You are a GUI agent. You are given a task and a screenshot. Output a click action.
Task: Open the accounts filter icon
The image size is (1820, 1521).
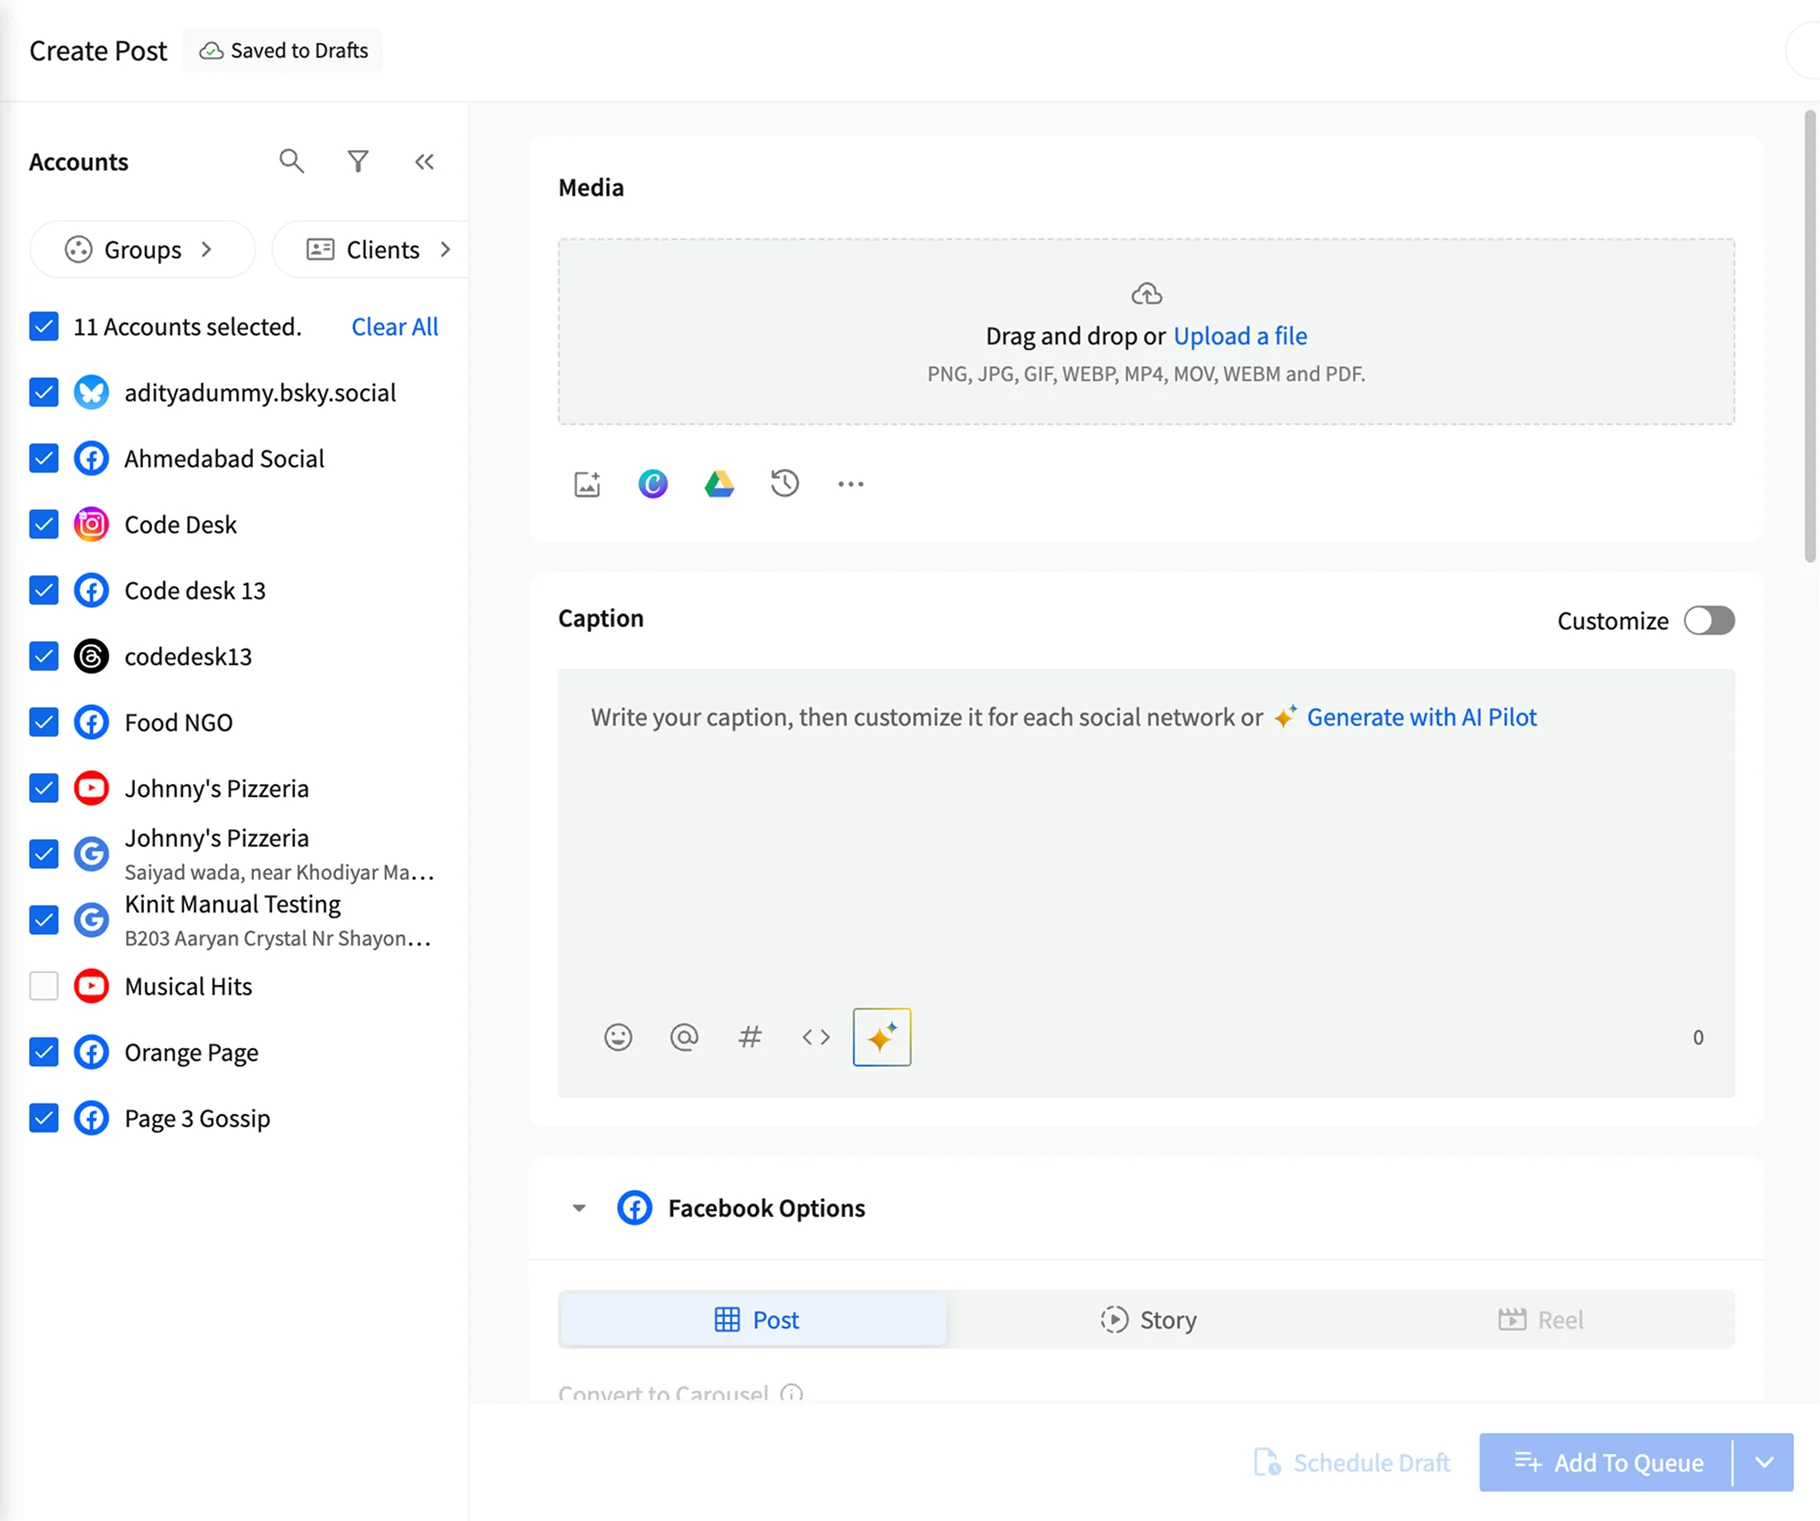pyautogui.click(x=358, y=161)
